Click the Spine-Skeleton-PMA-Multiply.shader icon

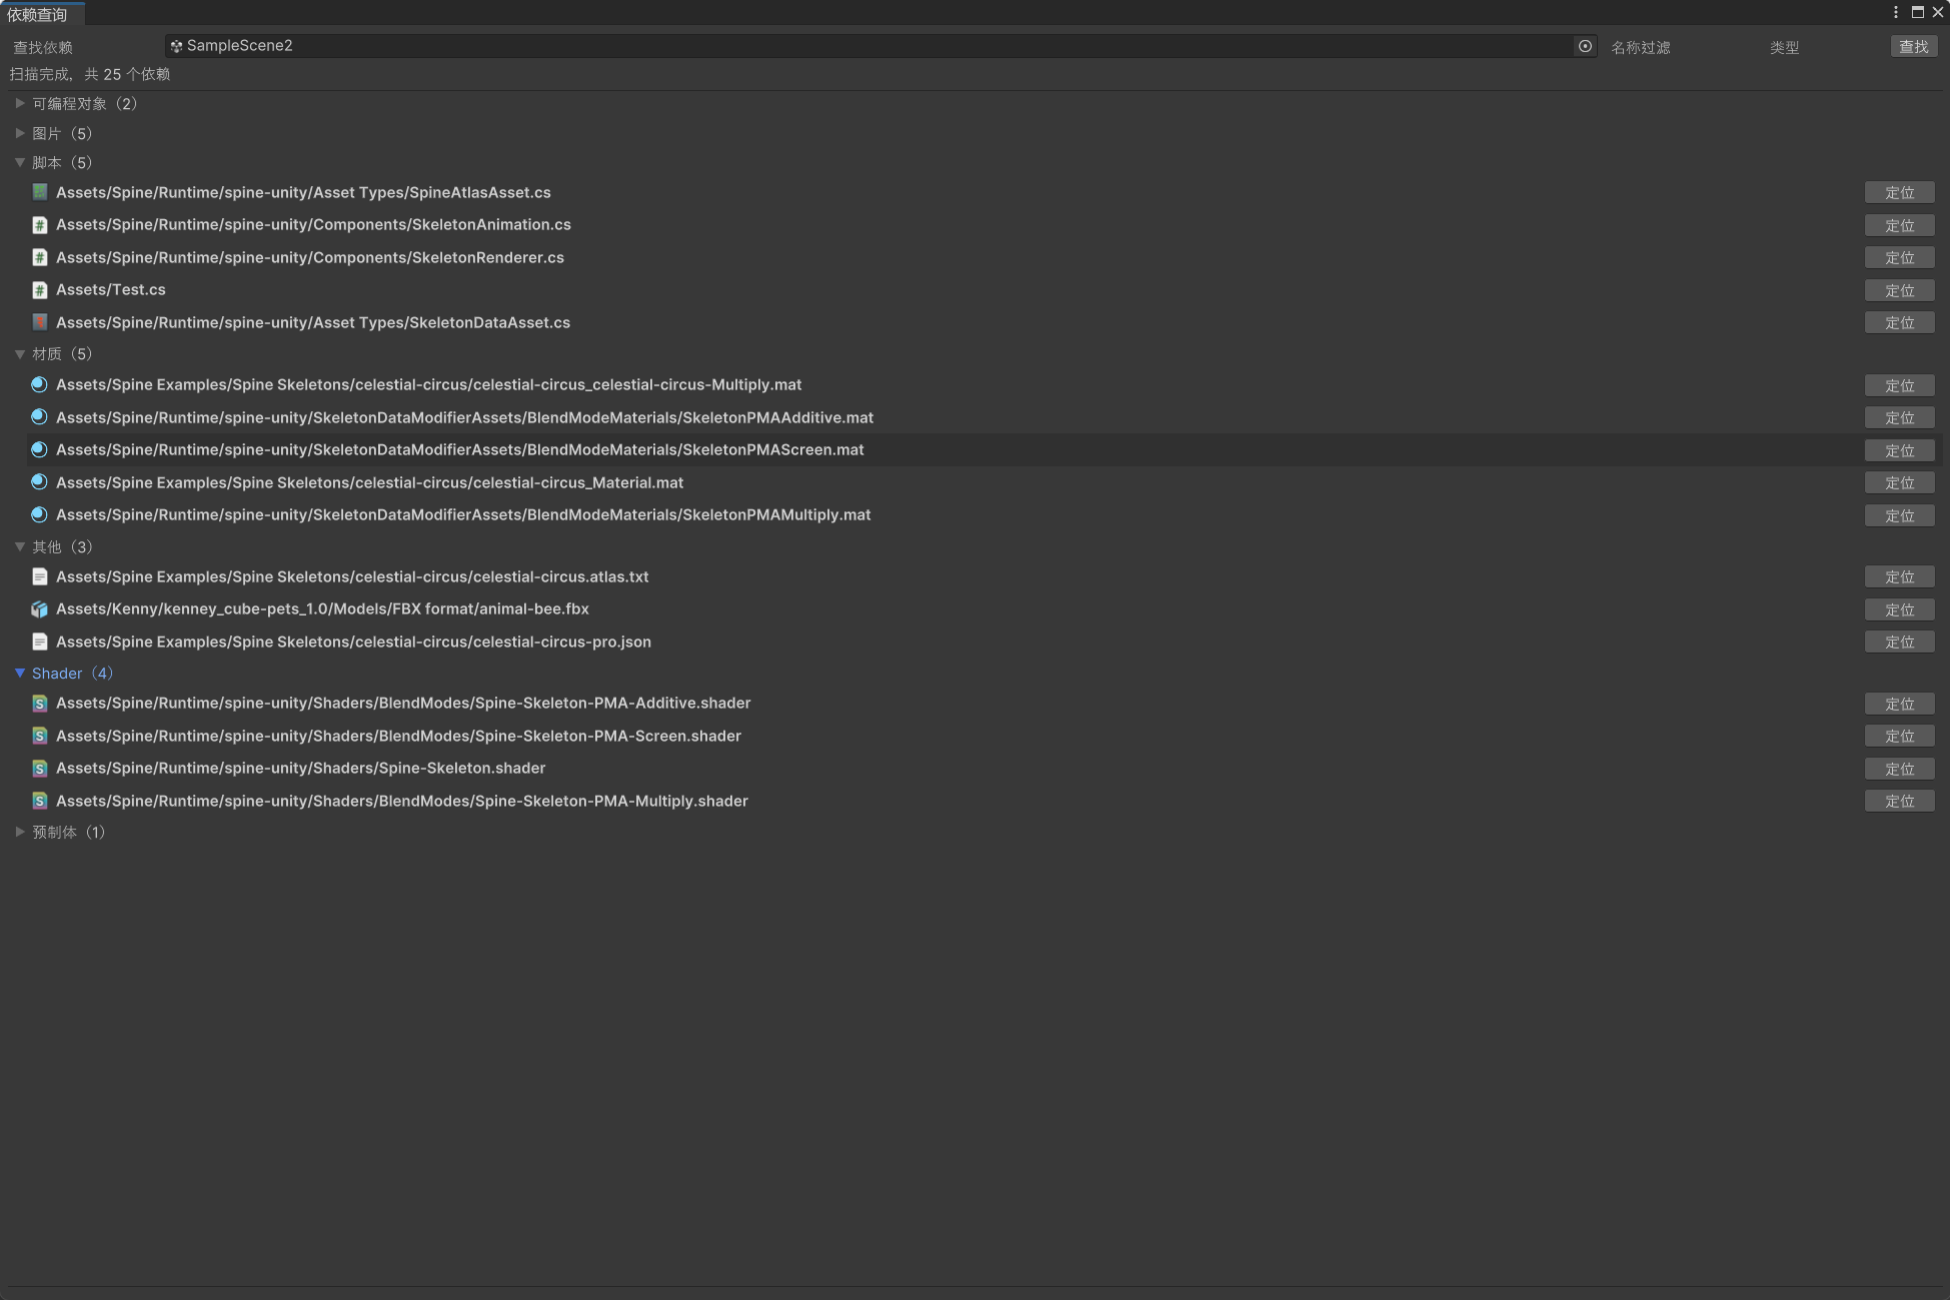pyautogui.click(x=40, y=801)
